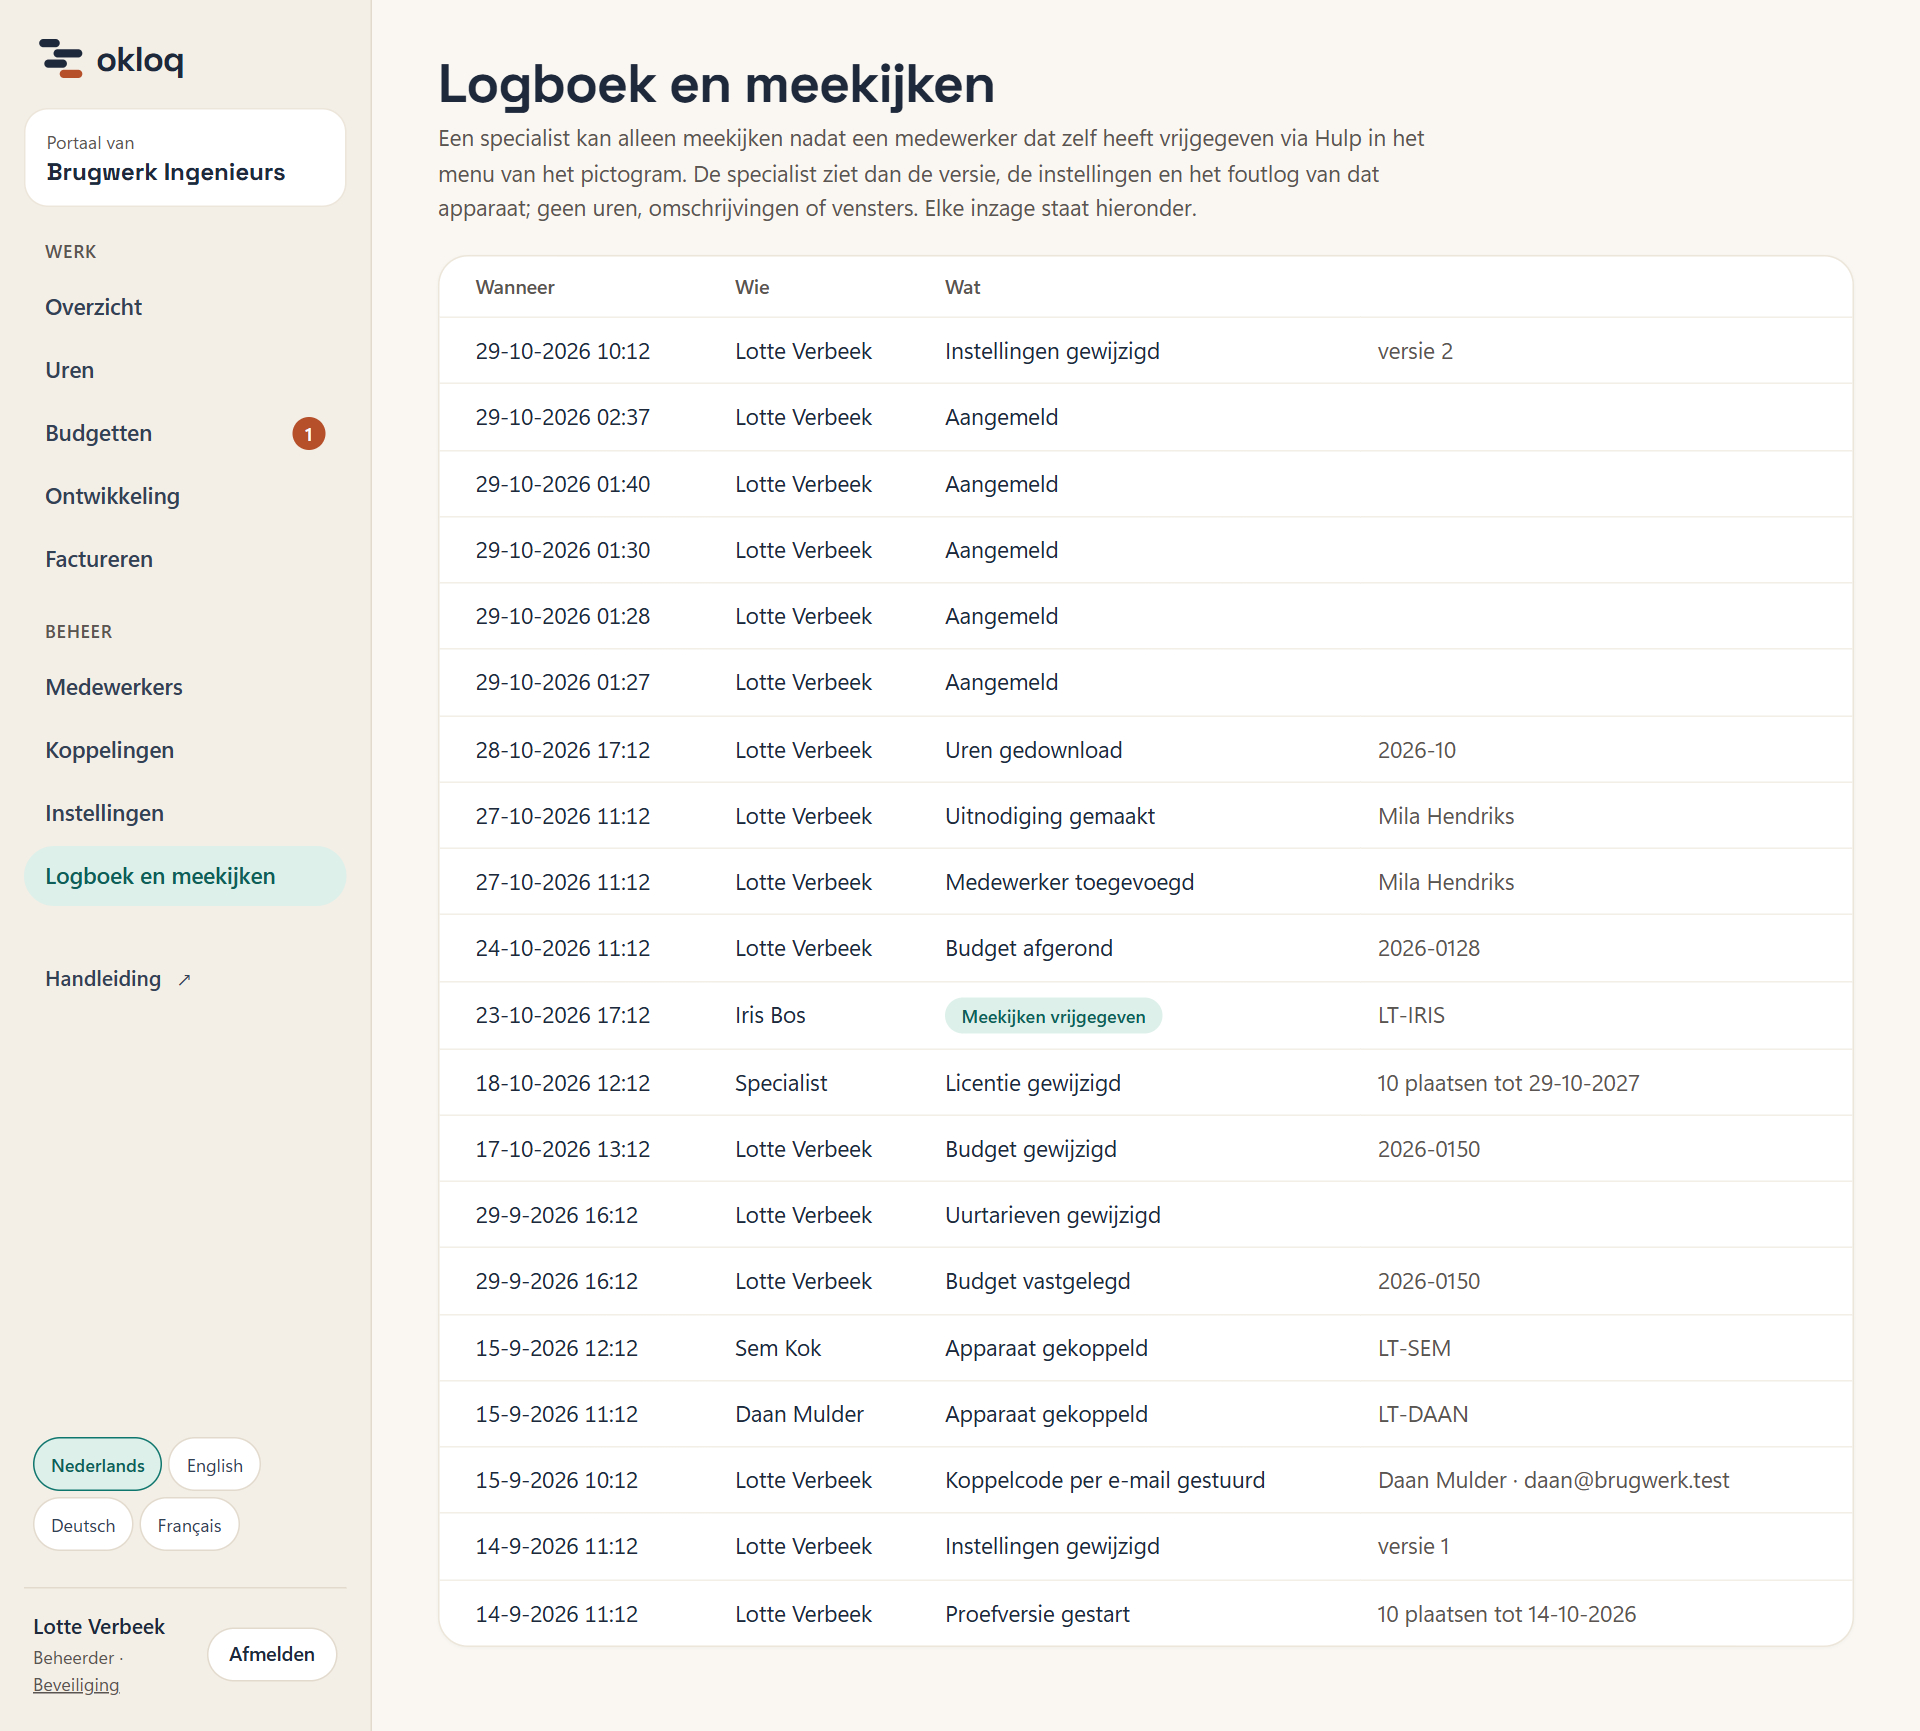The height and width of the screenshot is (1731, 1920).
Task: Click 'Daan Mulder' in Wie column
Action: [799, 1414]
